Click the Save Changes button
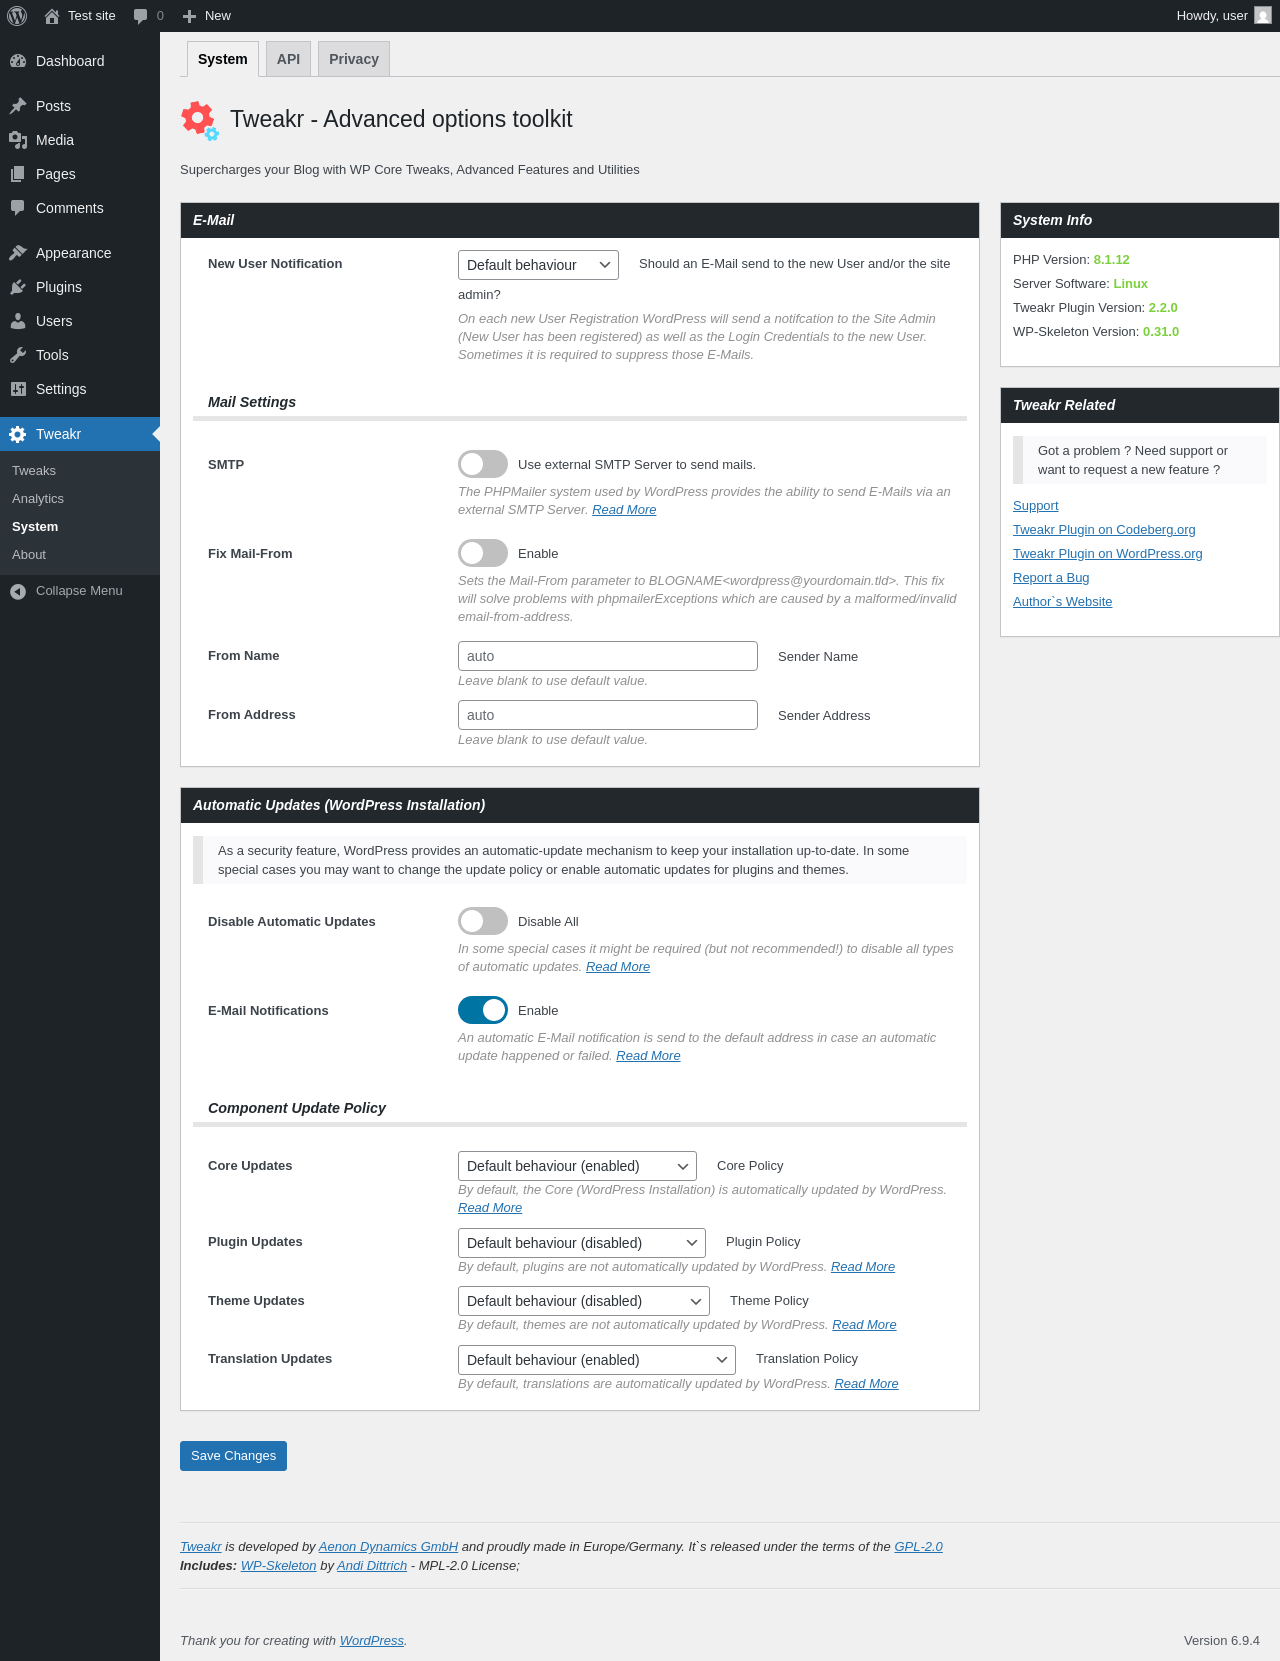Viewport: 1280px width, 1661px height. tap(233, 1456)
